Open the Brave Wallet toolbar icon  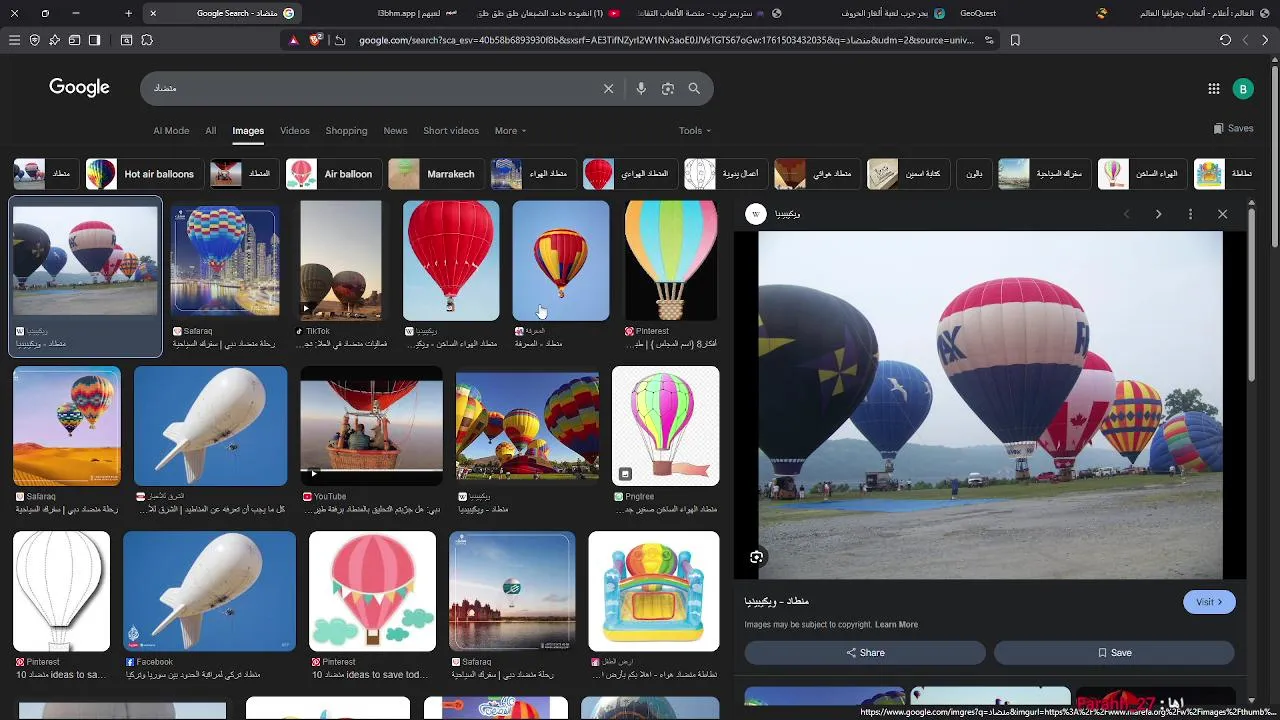pyautogui.click(x=74, y=40)
